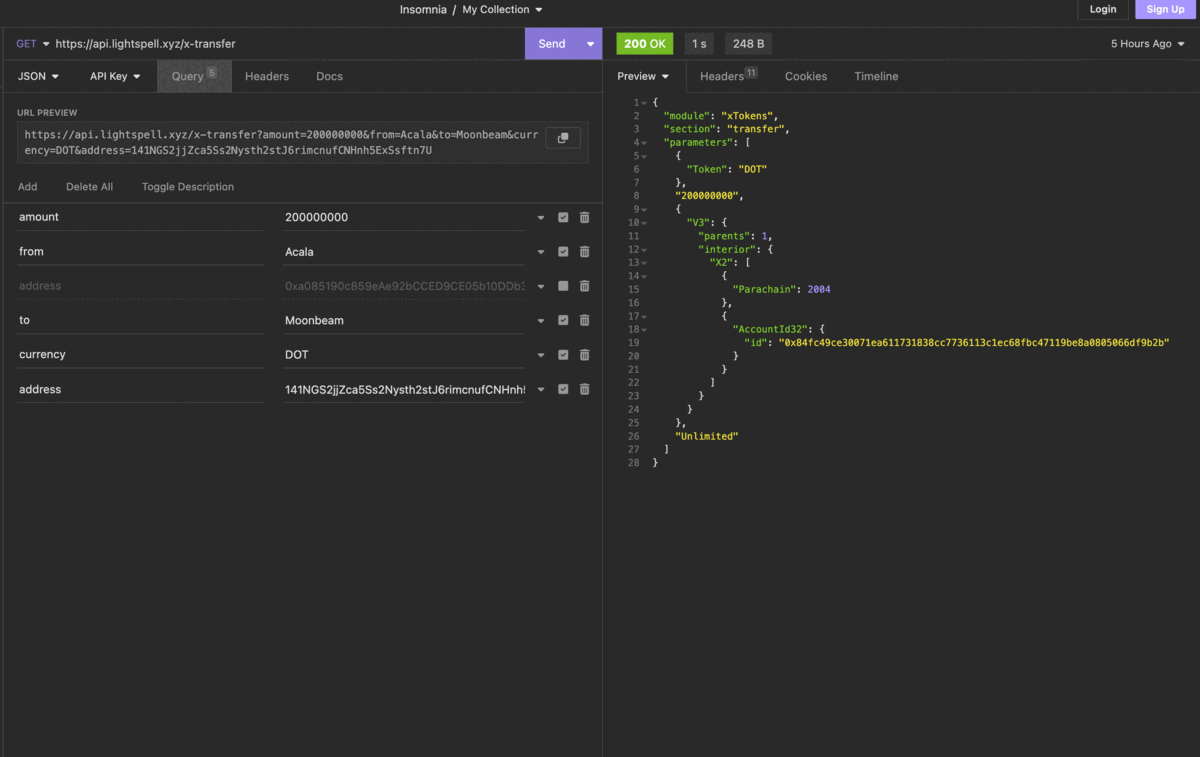Viewport: 1200px width, 757px height.
Task: Enable the unchecked address parameter checkbox
Action: click(x=563, y=286)
